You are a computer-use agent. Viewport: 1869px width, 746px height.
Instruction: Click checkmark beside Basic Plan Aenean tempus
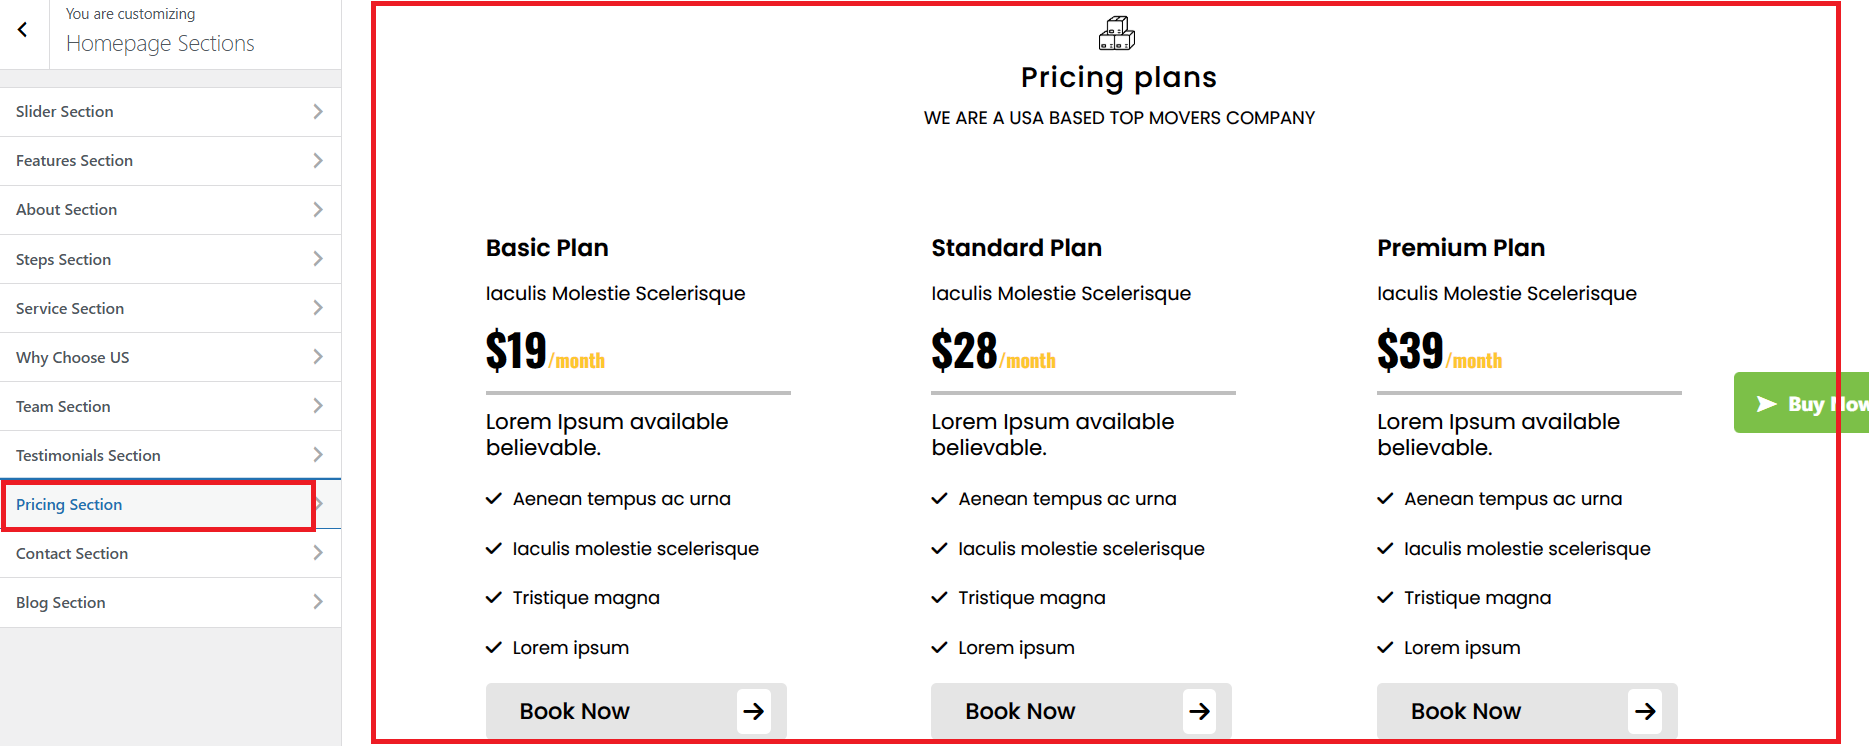pyautogui.click(x=493, y=498)
